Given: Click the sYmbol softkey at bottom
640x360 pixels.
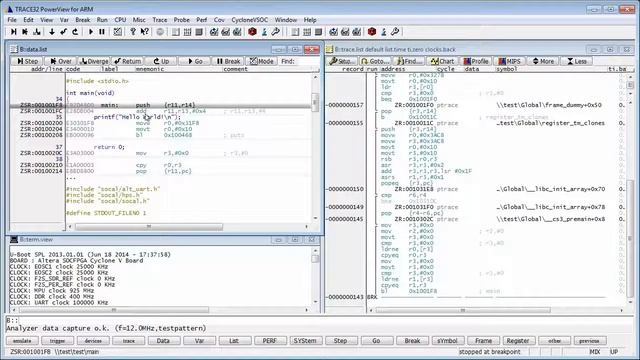Looking at the screenshot, I should pyautogui.click(x=447, y=340).
